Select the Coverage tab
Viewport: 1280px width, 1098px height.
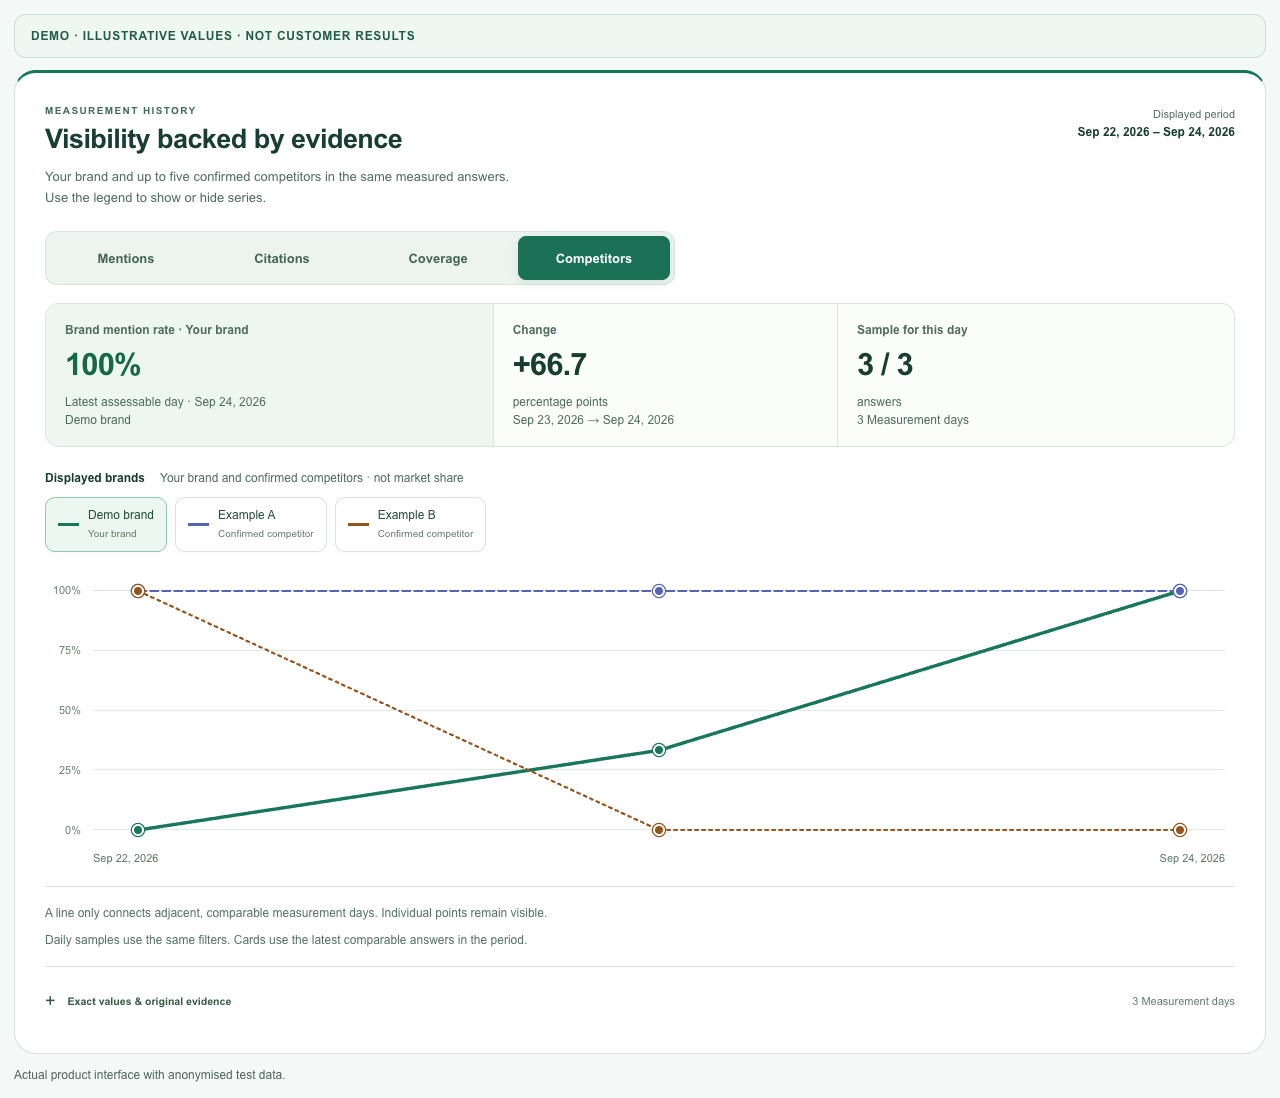pyautogui.click(x=438, y=258)
